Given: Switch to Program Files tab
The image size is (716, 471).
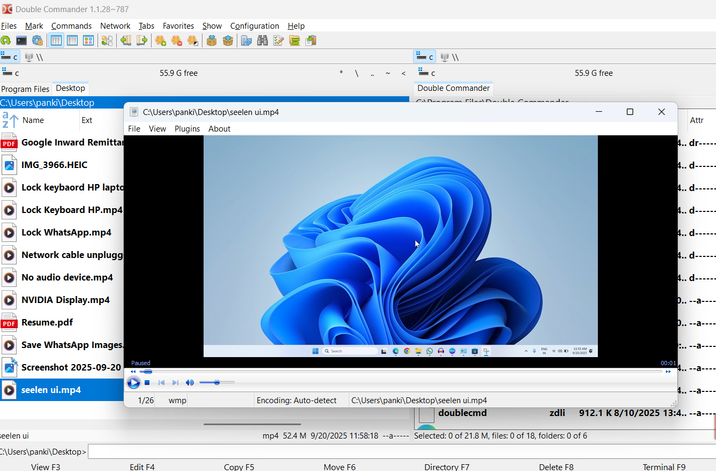Looking at the screenshot, I should pyautogui.click(x=25, y=88).
